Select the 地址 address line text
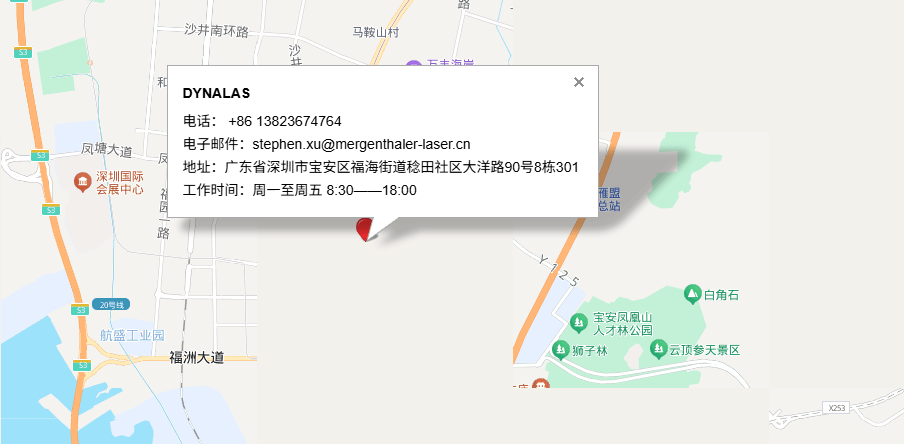This screenshot has width=904, height=444. click(x=381, y=167)
